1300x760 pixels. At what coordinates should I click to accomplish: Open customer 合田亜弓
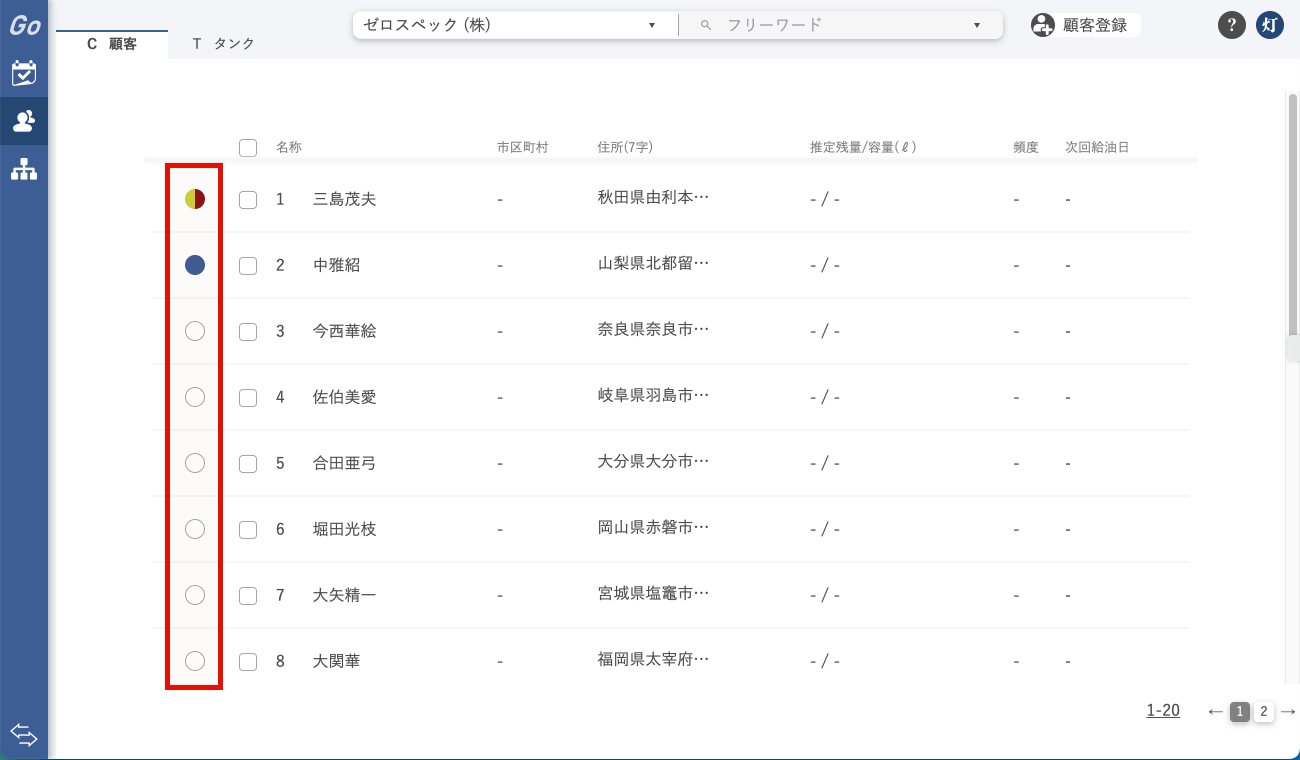pyautogui.click(x=345, y=463)
